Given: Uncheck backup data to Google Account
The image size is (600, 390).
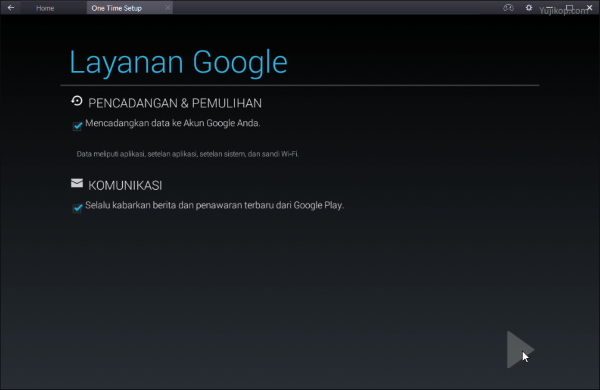Looking at the screenshot, I should tap(77, 126).
